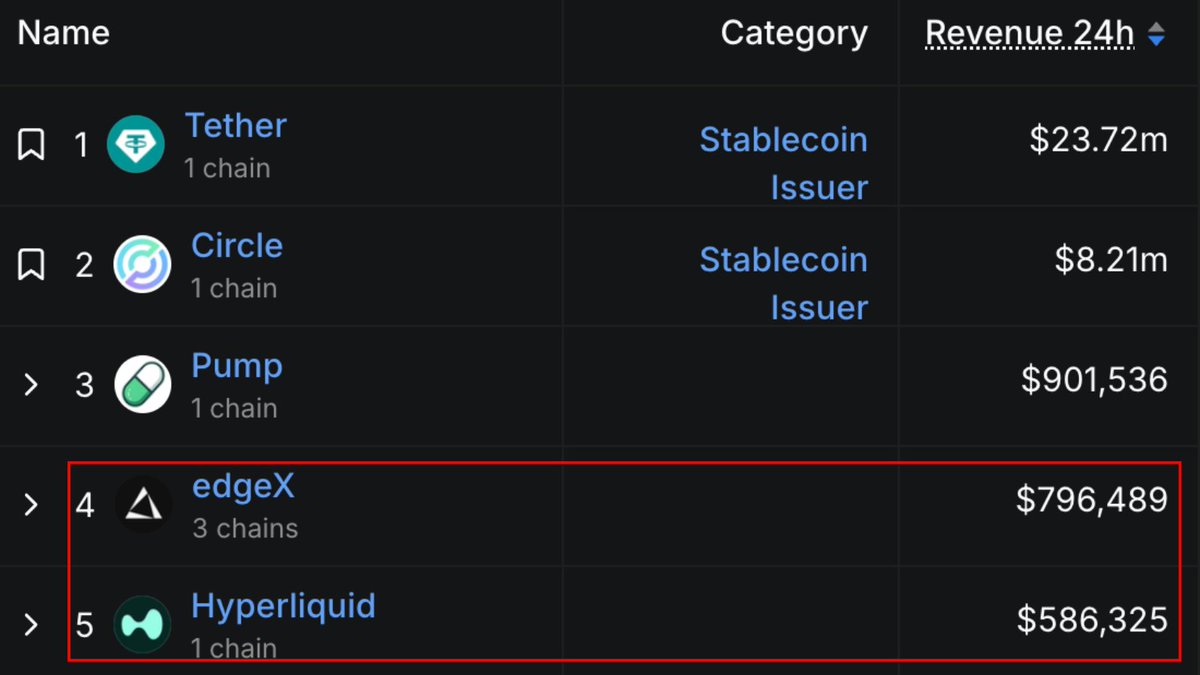The height and width of the screenshot is (675, 1200).
Task: Click the sort arrows beside Revenue 24h
Action: pyautogui.click(x=1158, y=32)
